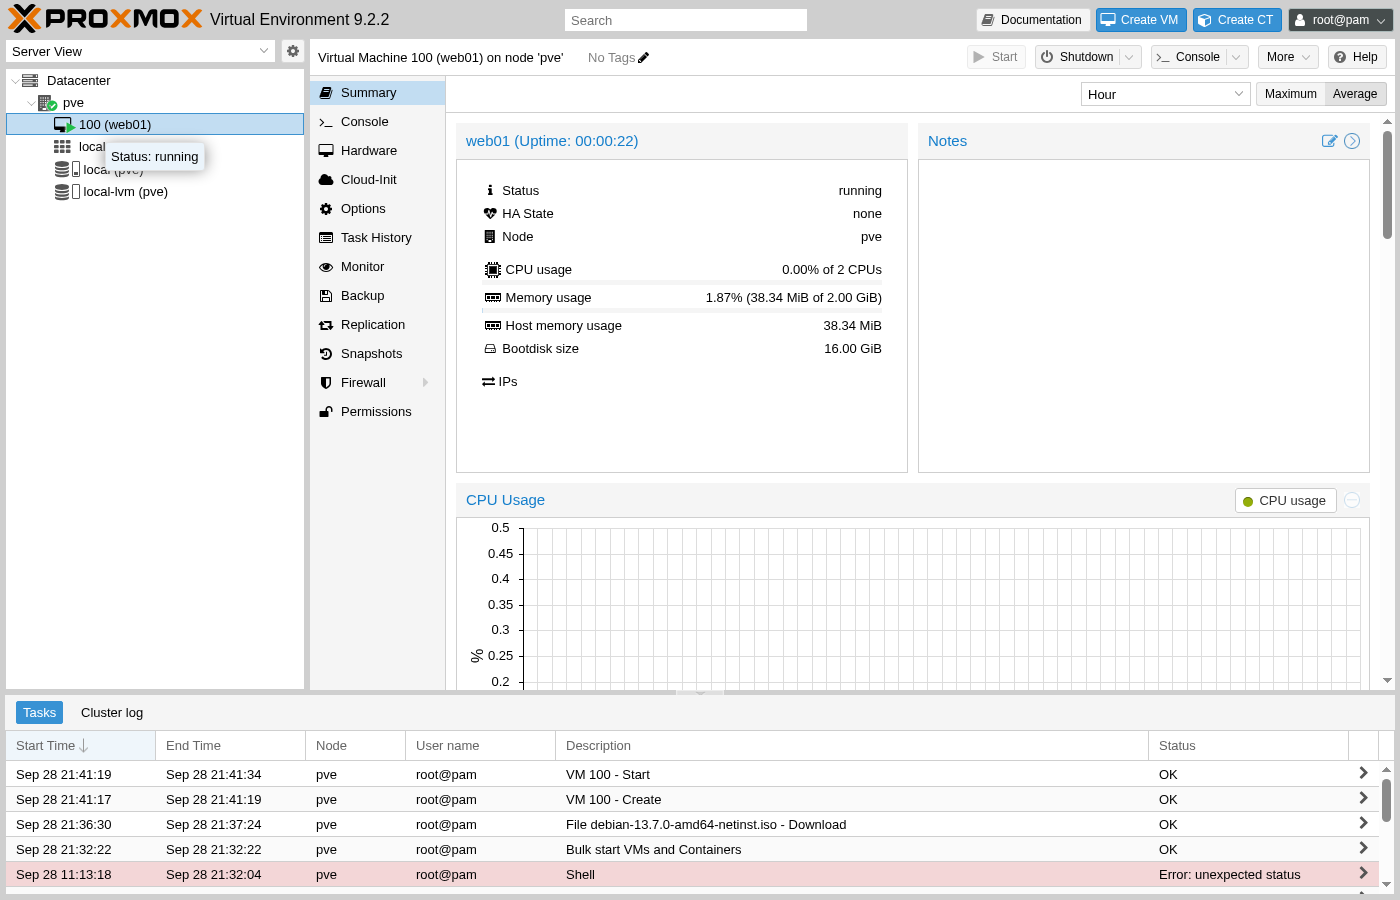This screenshot has height=900, width=1400.
Task: Select Average graph mode
Action: point(1355,93)
